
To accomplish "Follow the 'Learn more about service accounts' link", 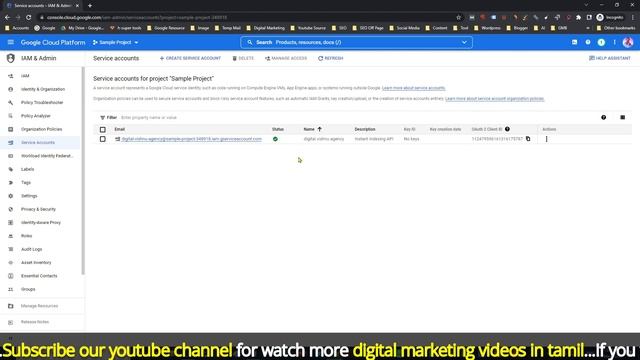I will point(413,88).
